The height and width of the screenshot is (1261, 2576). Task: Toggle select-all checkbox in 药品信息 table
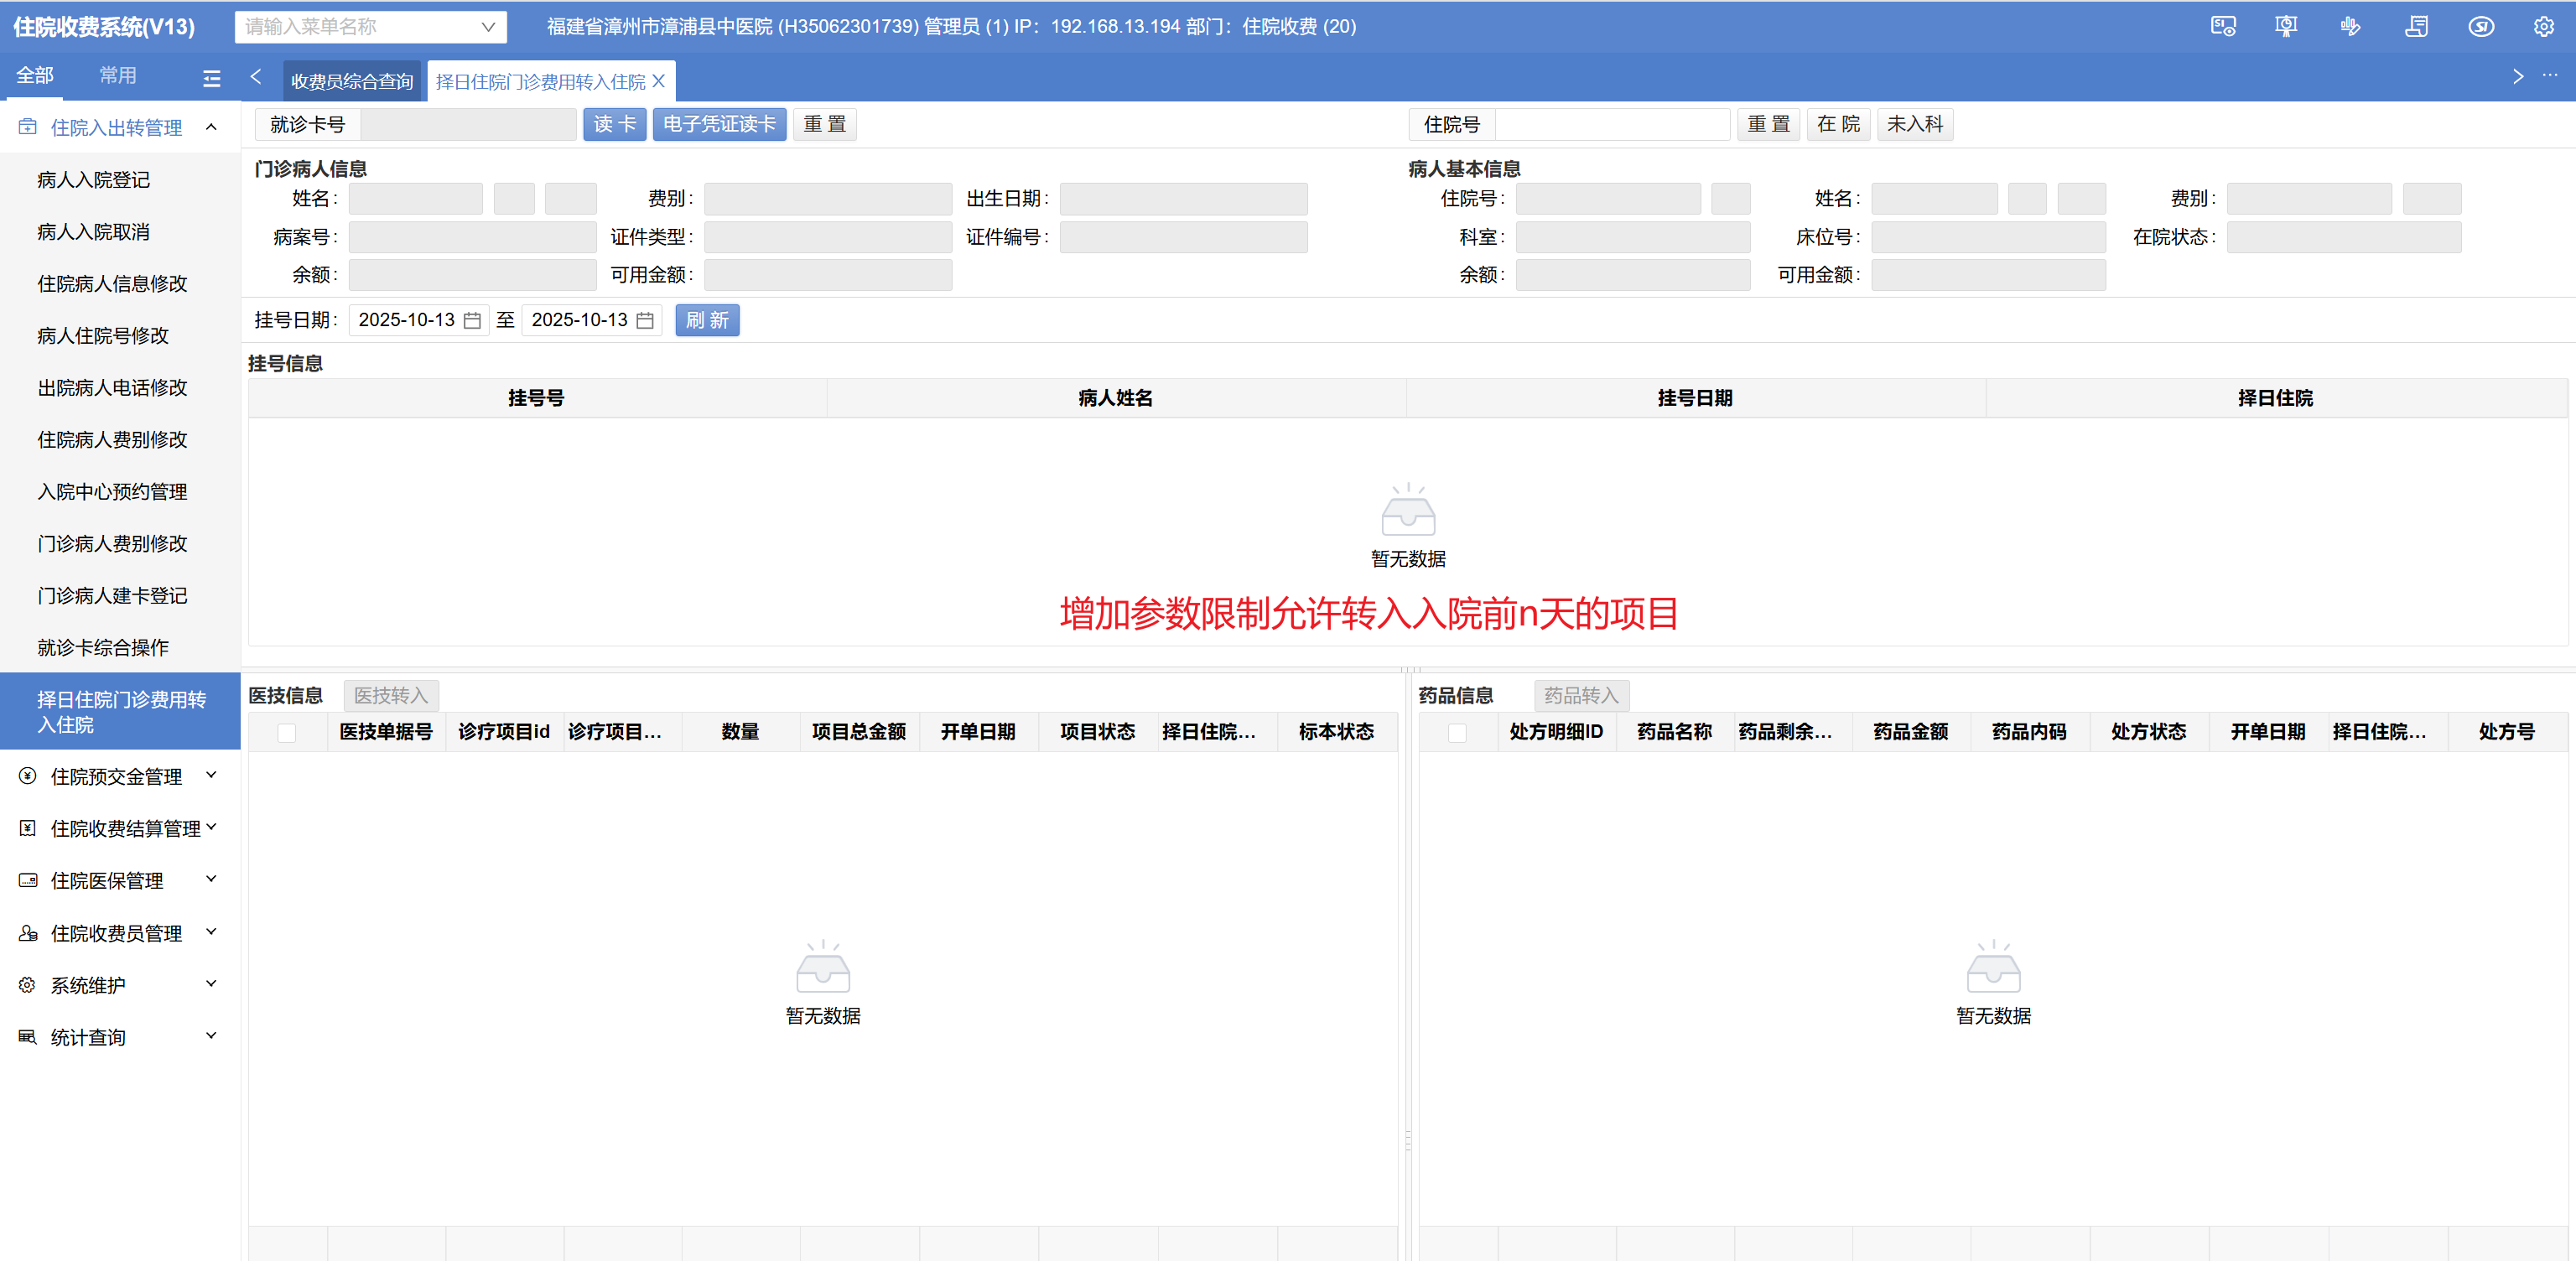click(x=1458, y=733)
